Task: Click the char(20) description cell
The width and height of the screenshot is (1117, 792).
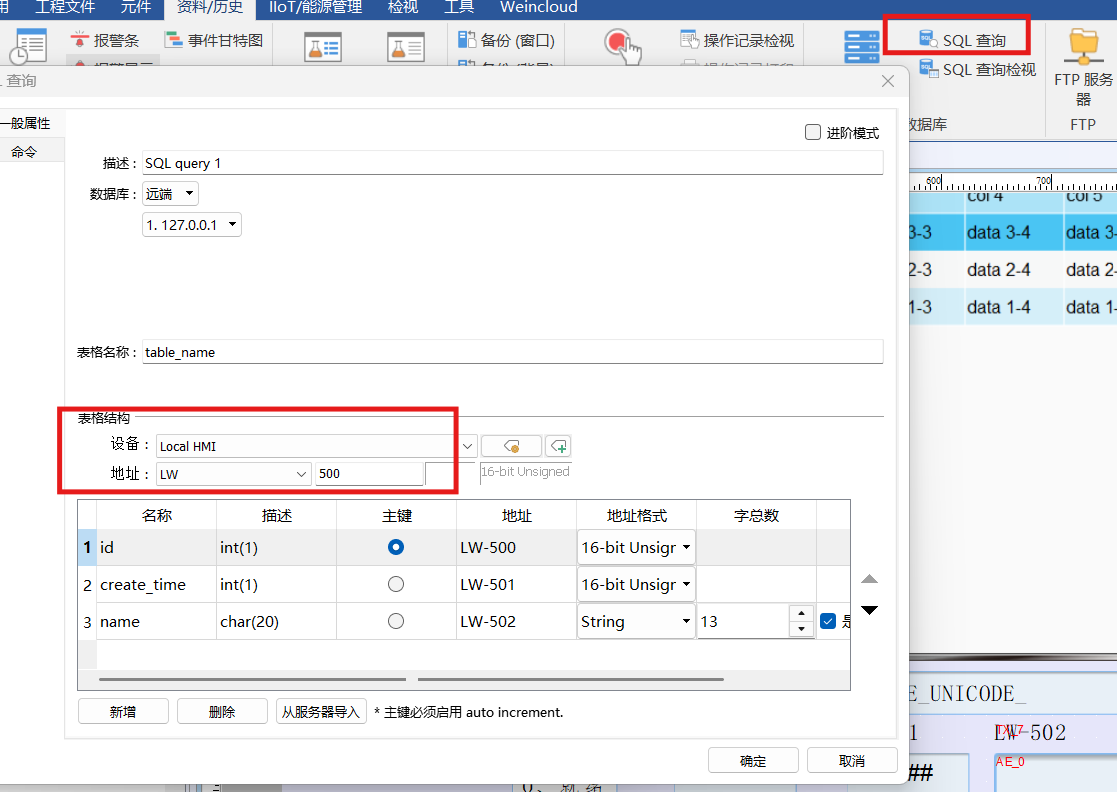Action: [x=276, y=622]
